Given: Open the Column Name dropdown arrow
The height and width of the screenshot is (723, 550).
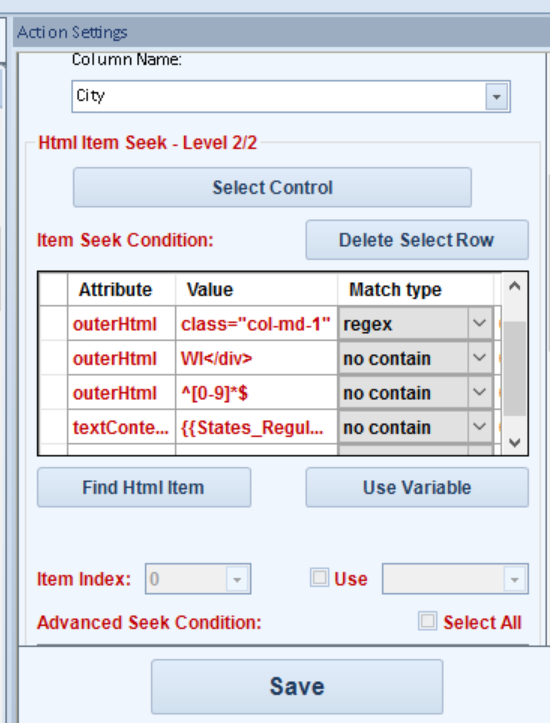Looking at the screenshot, I should coord(497,96).
